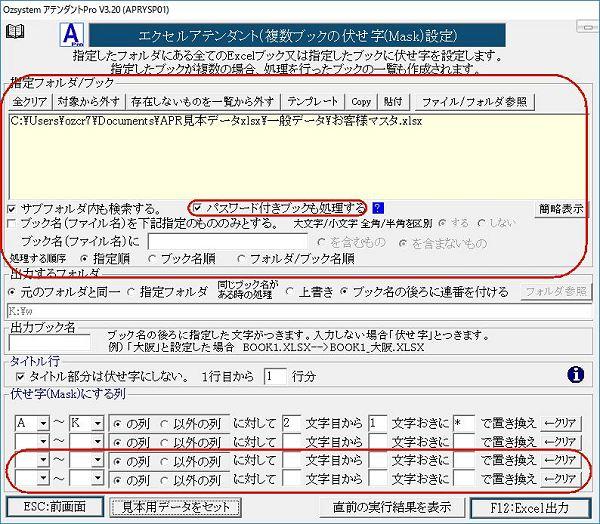The height and width of the screenshot is (524, 600).
Task: Open fourth-row start column dropdown
Action: (43, 478)
